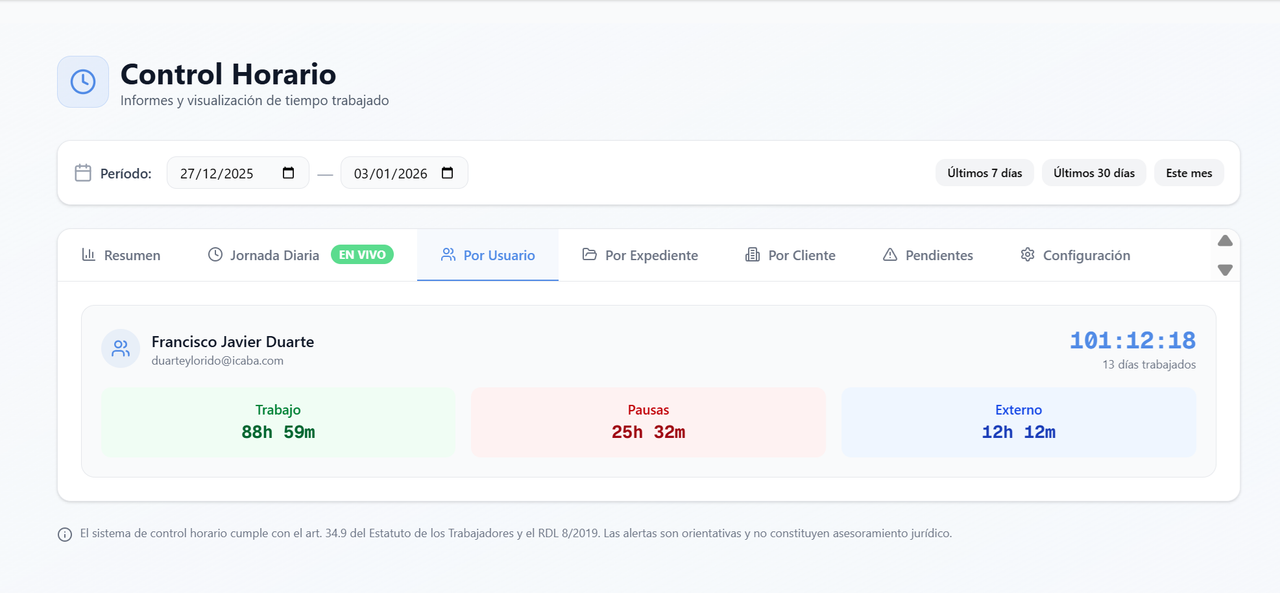Screen dimensions: 1280x593
Task: Click the users icon on the Por Usuario tab
Action: click(x=448, y=255)
